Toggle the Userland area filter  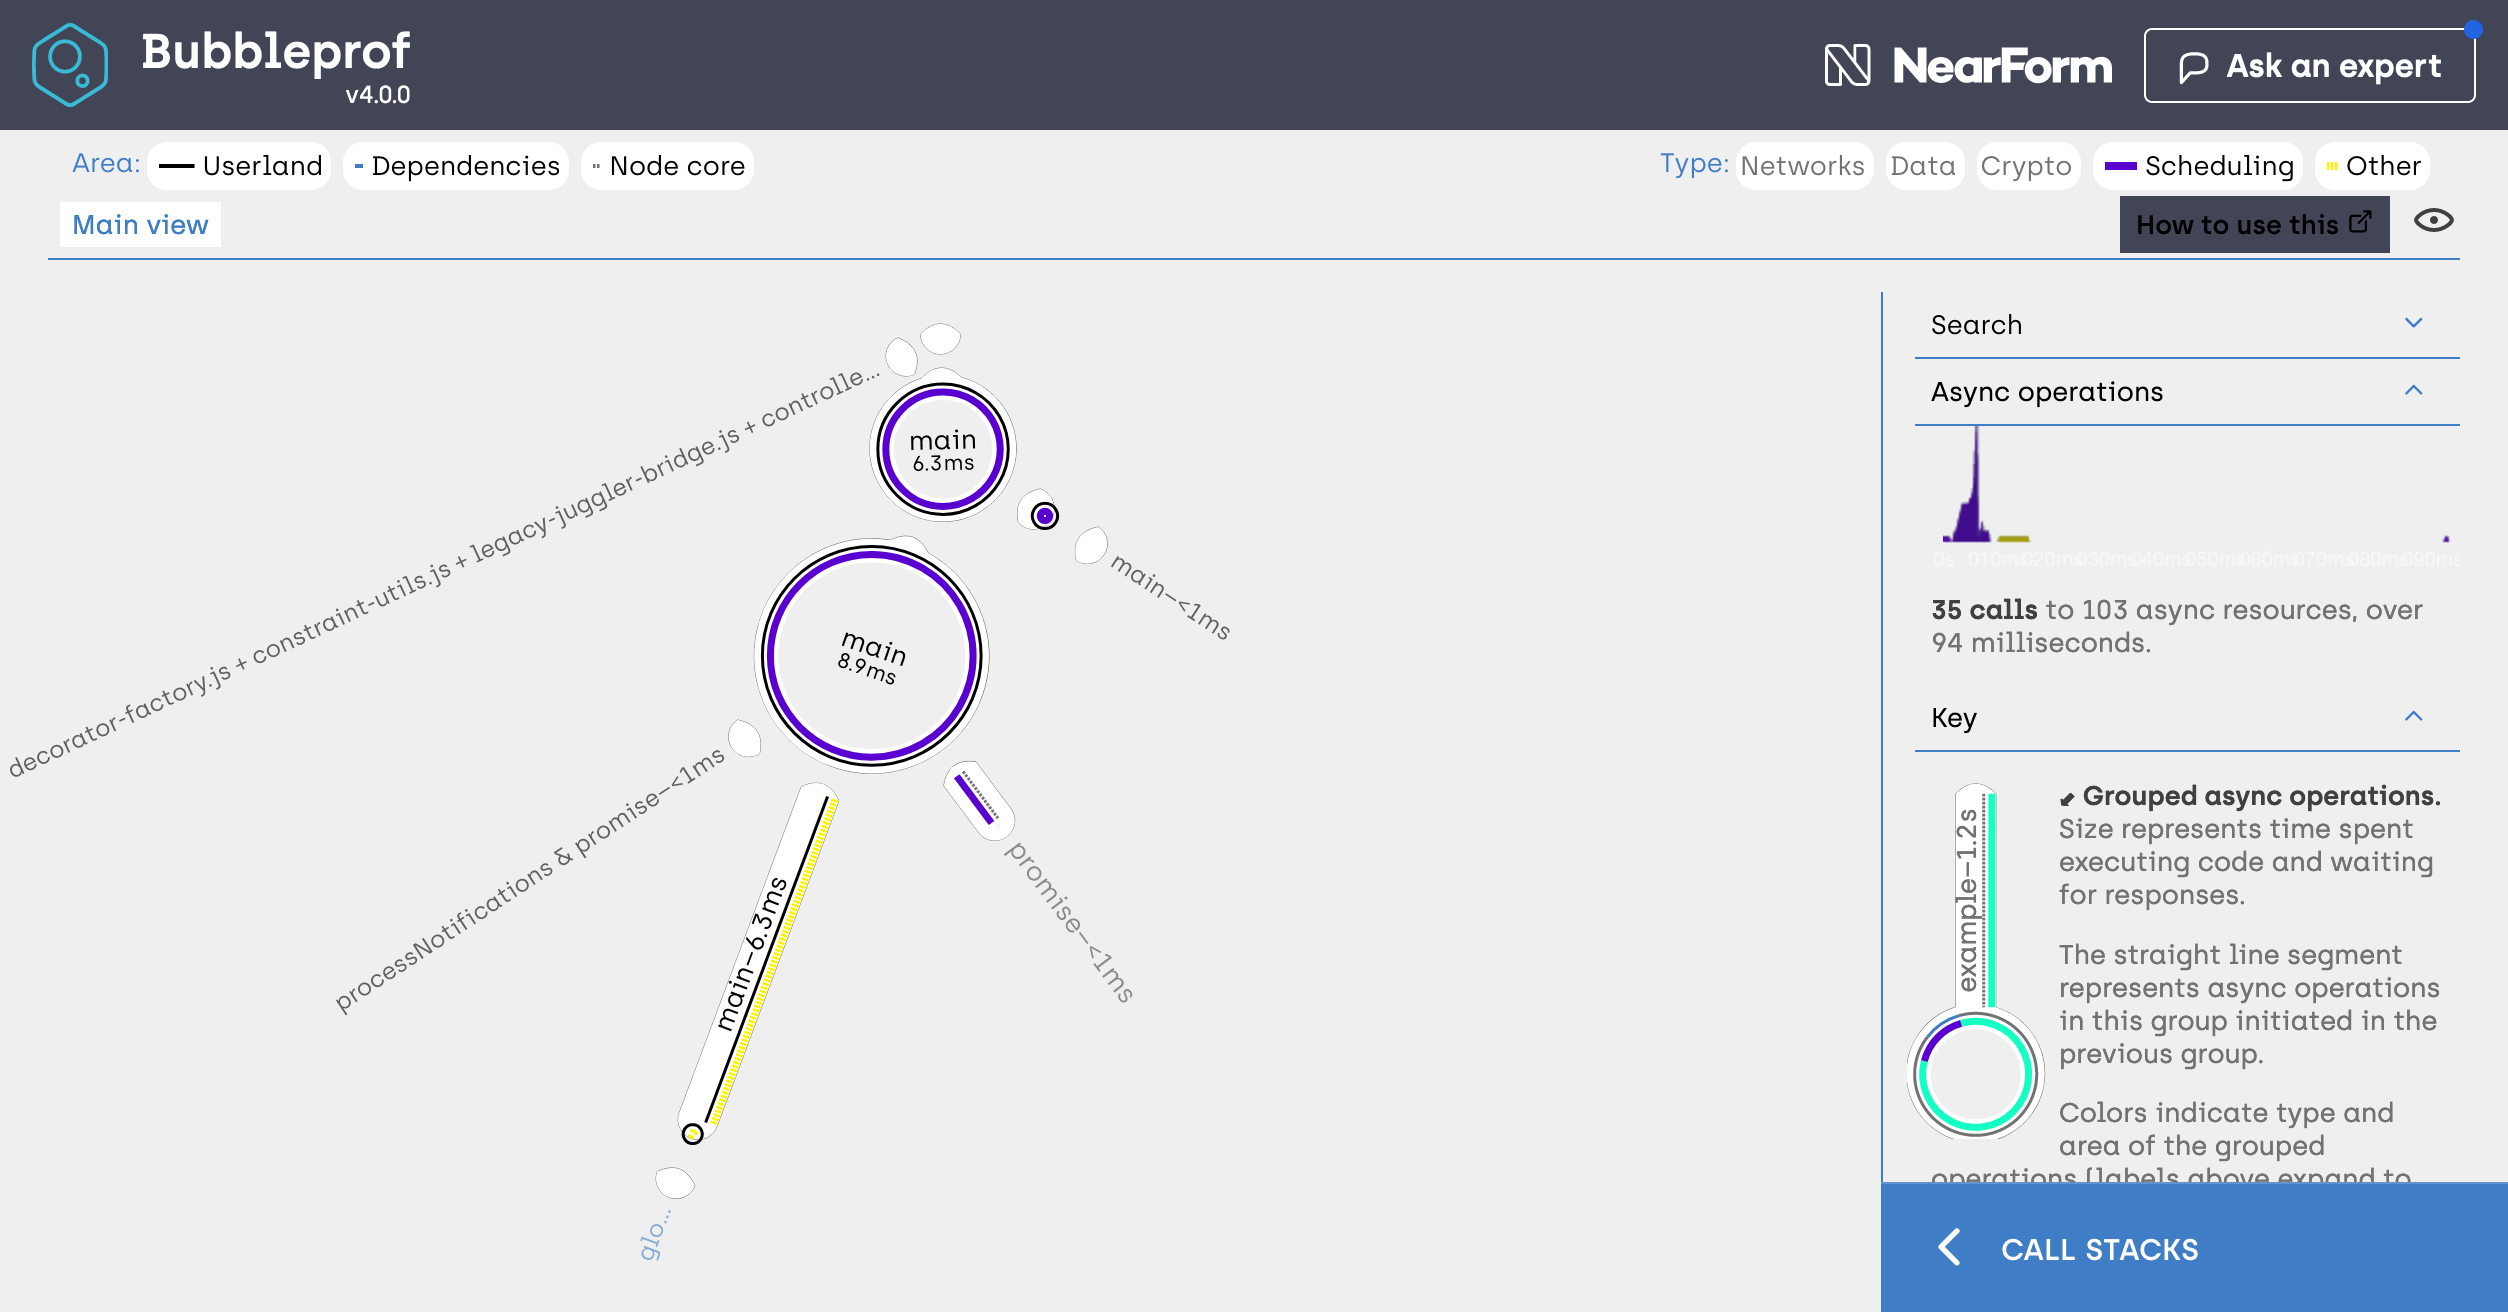240,166
